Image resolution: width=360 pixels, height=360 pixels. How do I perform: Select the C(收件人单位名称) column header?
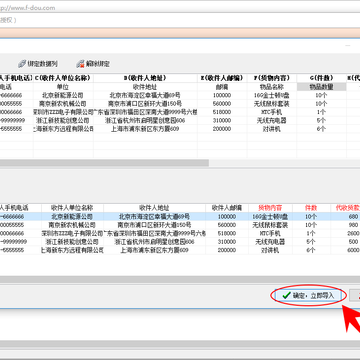[63, 78]
